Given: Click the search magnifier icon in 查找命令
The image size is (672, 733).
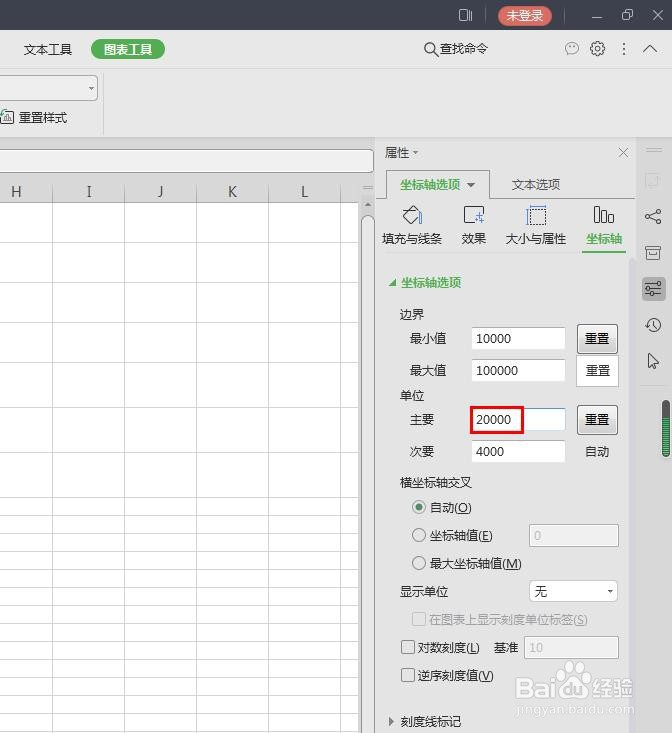Looking at the screenshot, I should tap(430, 49).
